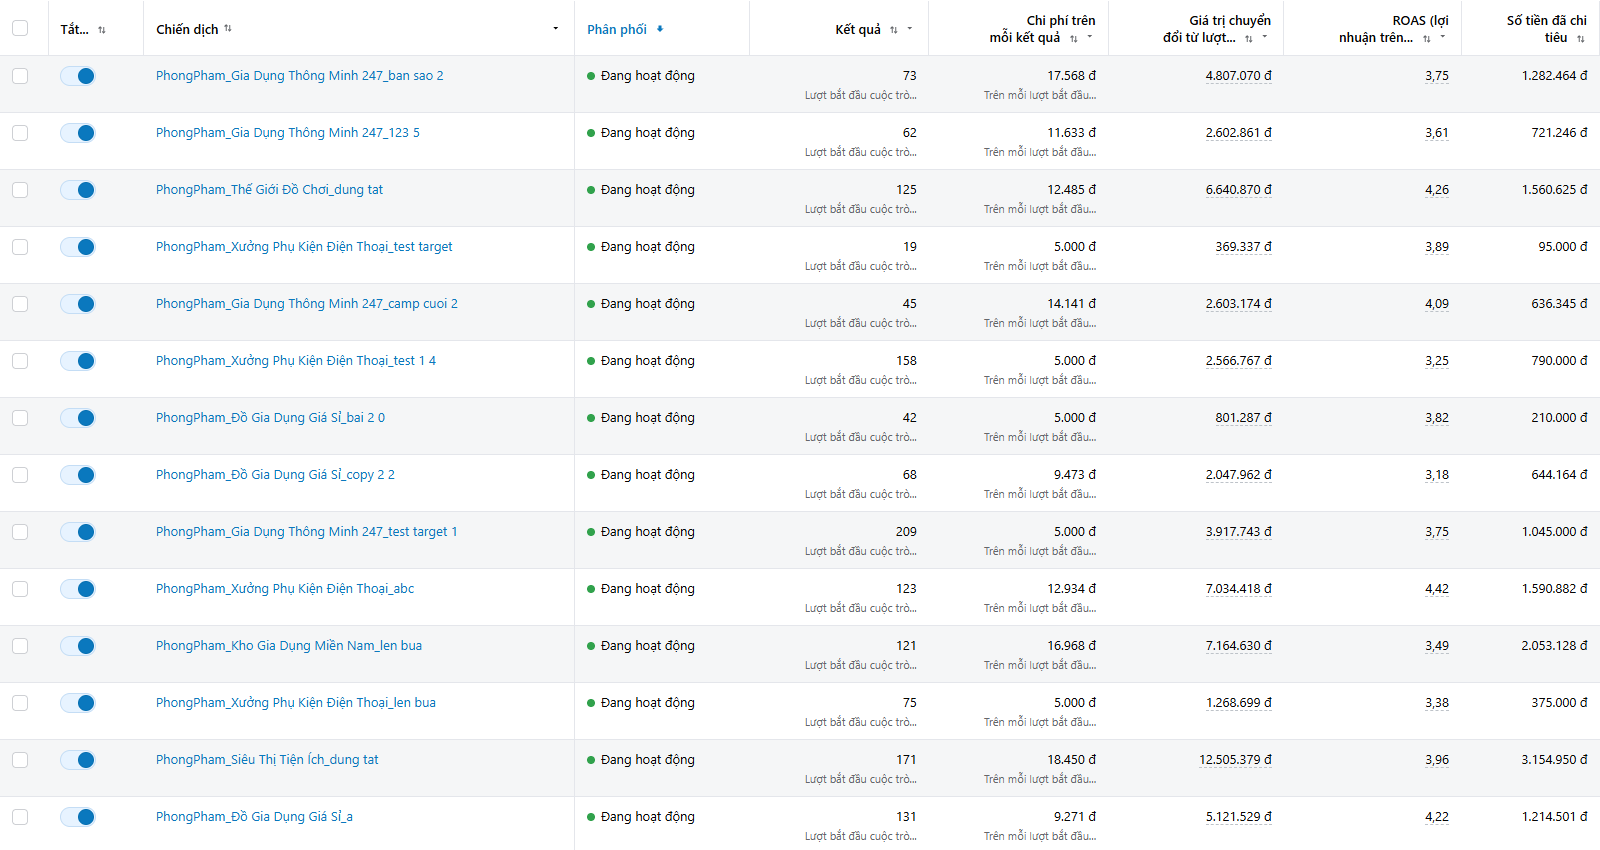Screen dimensions: 1600x850
Task: Turn off the Xưởng Phụ Kiện Điện Thoại_test target toggle
Action: pos(77,247)
